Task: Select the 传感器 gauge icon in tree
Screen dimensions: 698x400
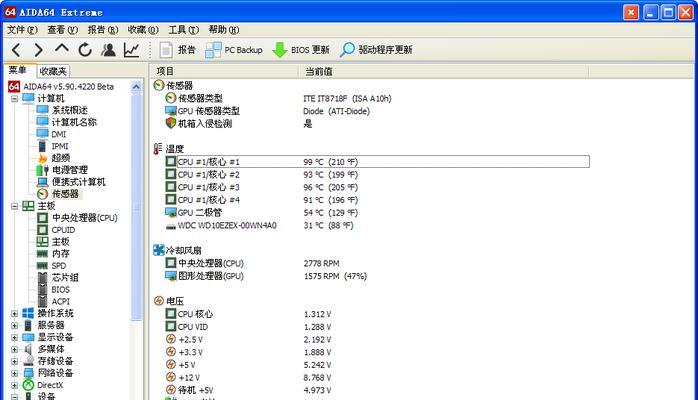Action: coord(43,194)
